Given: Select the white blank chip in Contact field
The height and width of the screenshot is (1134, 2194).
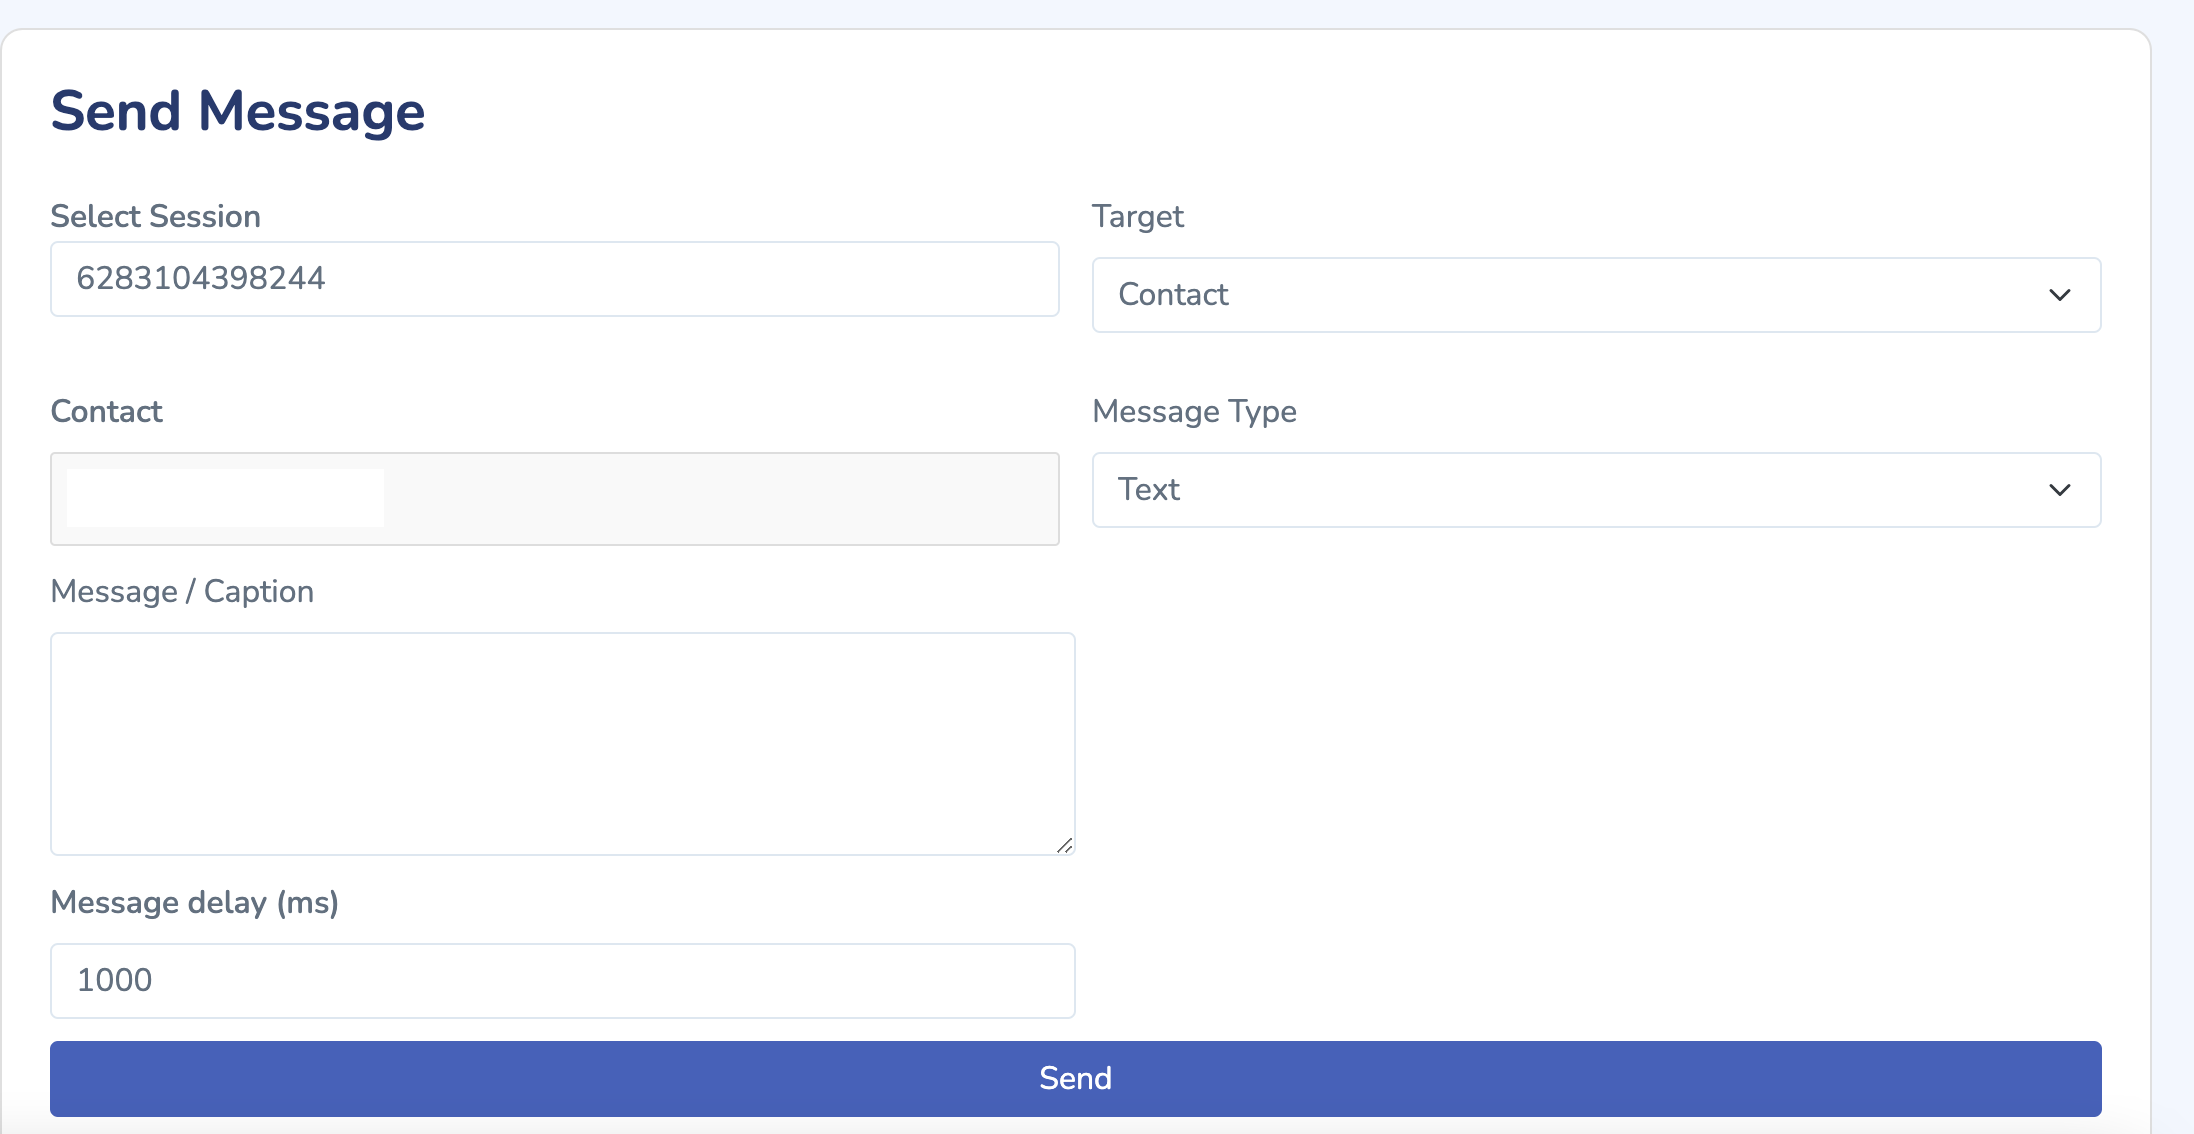Looking at the screenshot, I should pos(225,498).
